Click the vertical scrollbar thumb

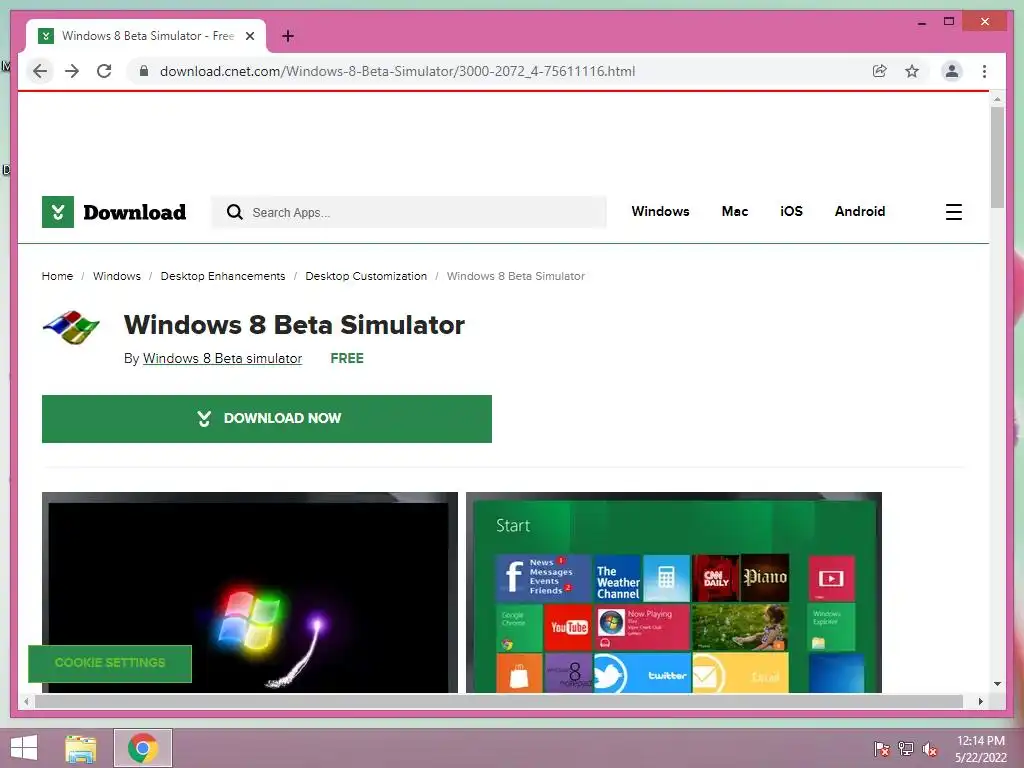[997, 157]
